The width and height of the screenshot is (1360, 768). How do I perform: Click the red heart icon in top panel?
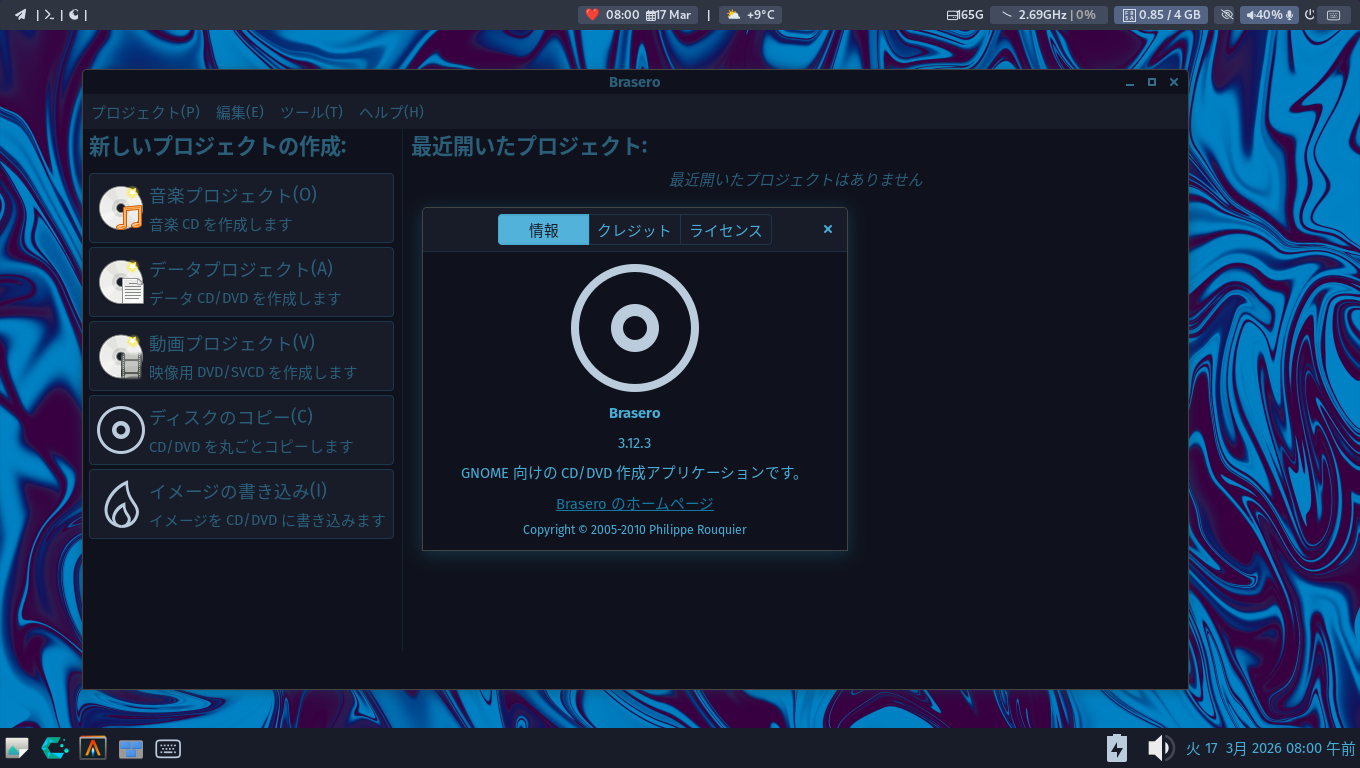pos(592,14)
